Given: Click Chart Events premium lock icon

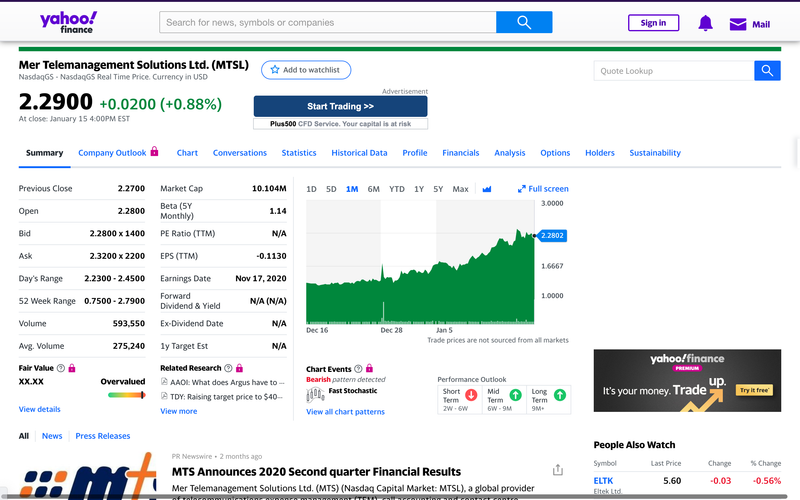Looking at the screenshot, I should (x=369, y=368).
